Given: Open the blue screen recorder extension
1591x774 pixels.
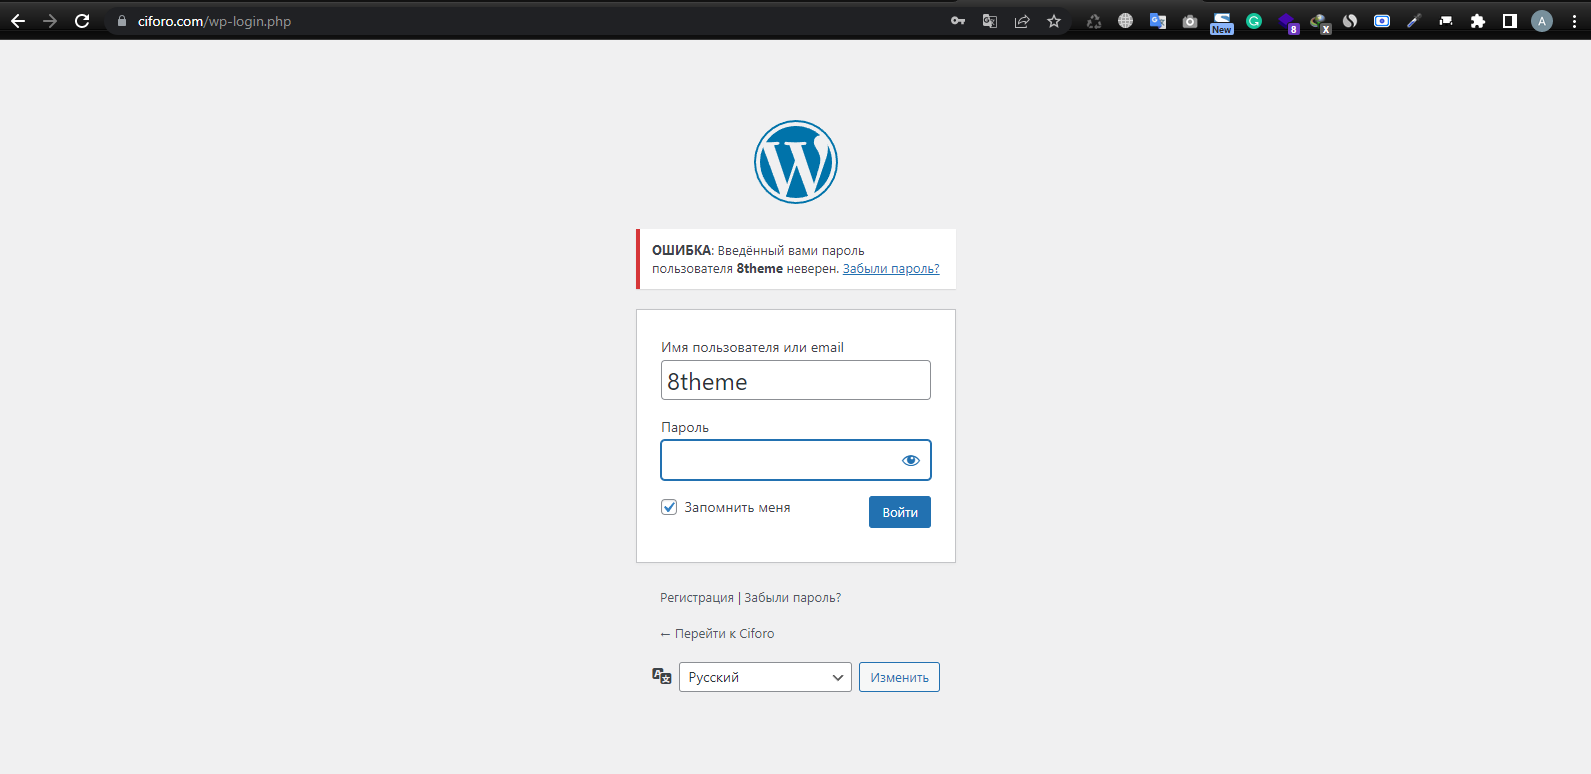Looking at the screenshot, I should (x=1382, y=21).
